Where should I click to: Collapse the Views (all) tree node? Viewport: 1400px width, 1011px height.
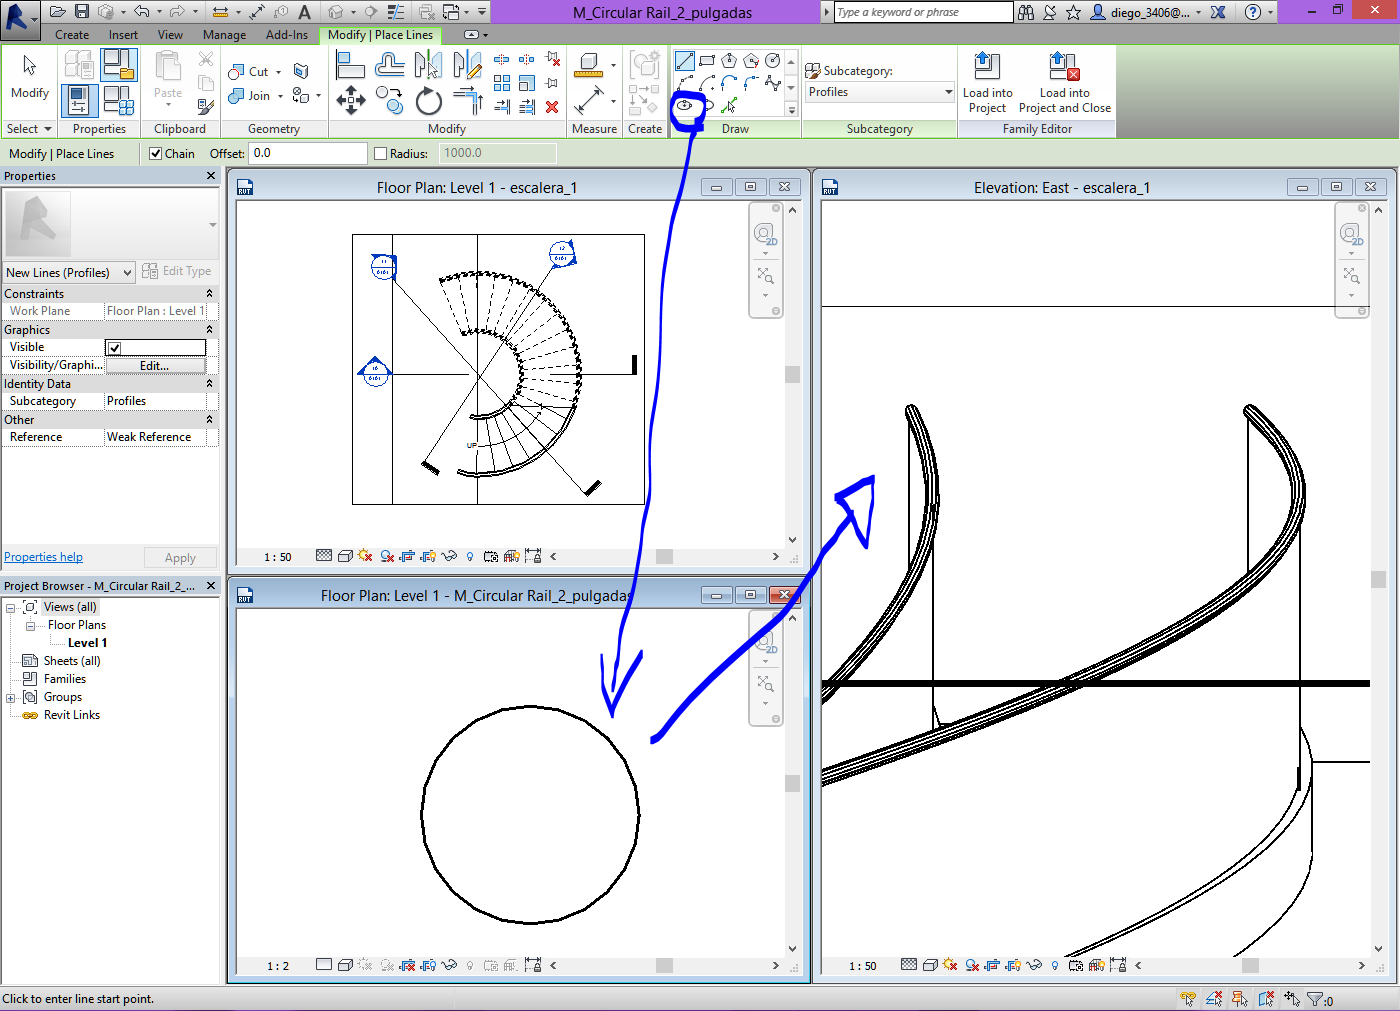(11, 608)
